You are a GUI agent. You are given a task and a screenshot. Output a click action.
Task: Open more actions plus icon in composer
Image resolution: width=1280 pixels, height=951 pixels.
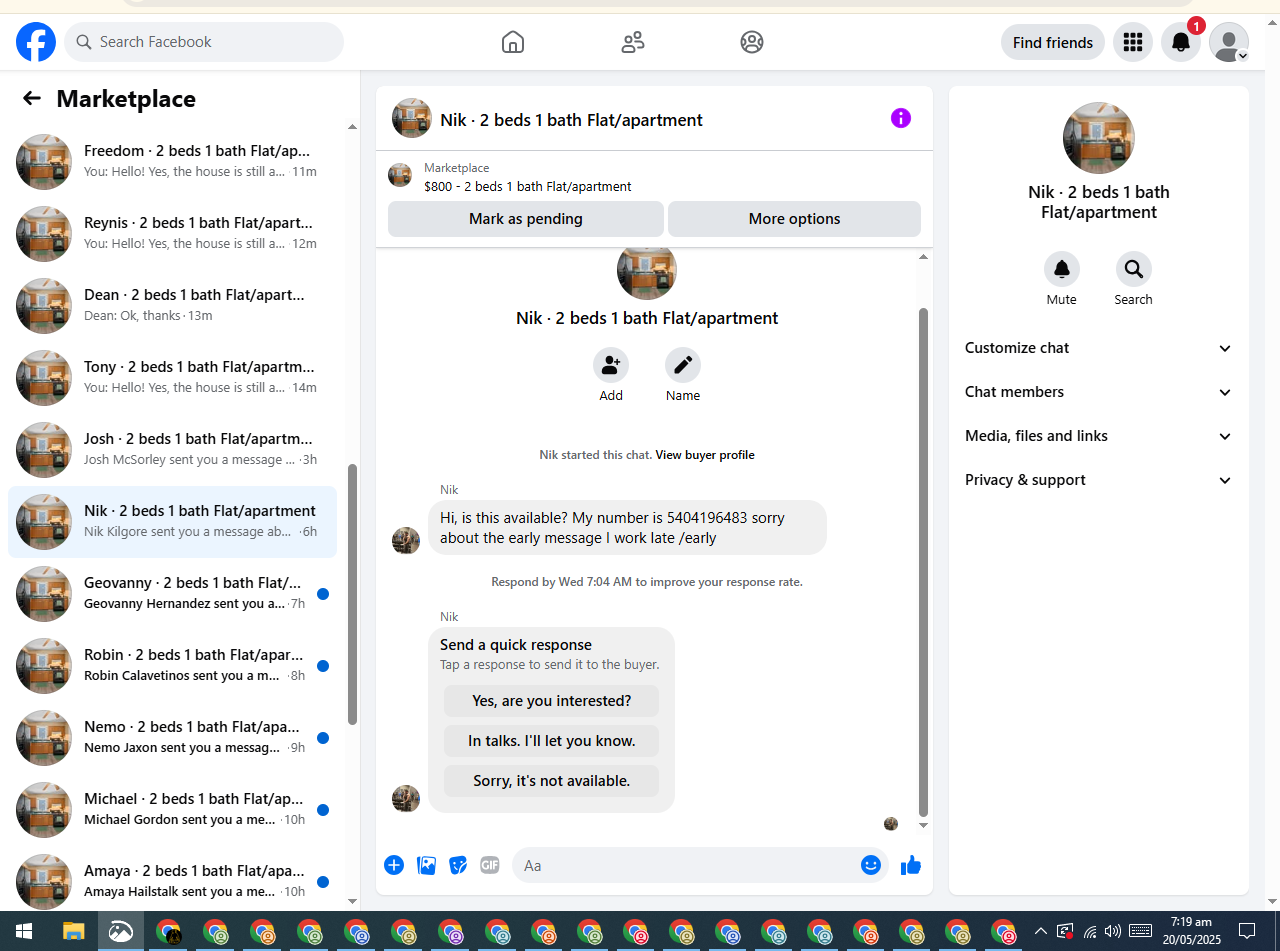click(x=394, y=865)
